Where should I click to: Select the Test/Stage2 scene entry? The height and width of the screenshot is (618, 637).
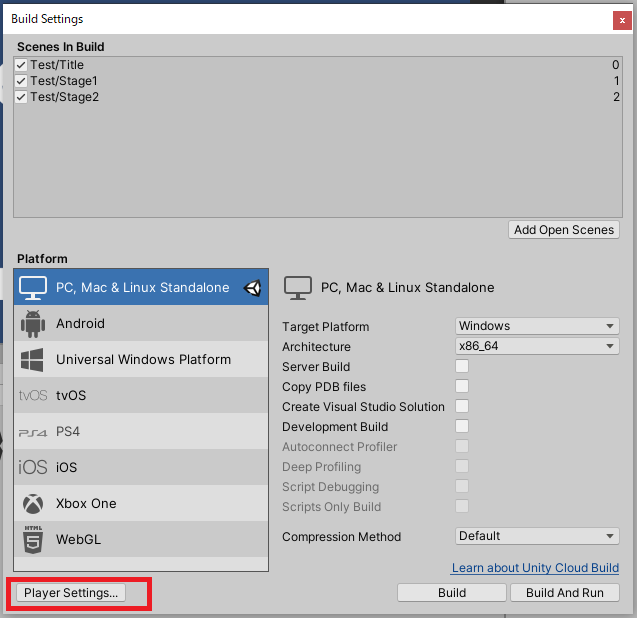click(x=318, y=97)
